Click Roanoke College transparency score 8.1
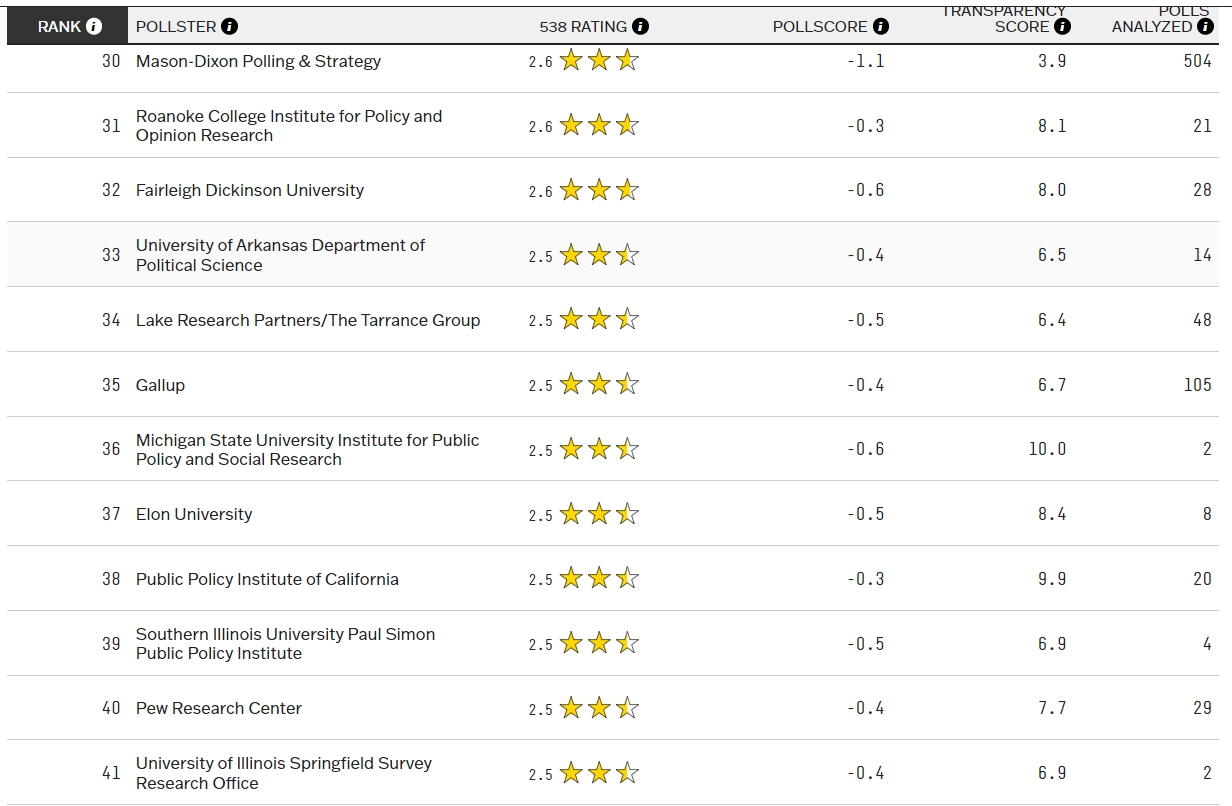Screen dimensions: 1232x806 click(x=1052, y=126)
